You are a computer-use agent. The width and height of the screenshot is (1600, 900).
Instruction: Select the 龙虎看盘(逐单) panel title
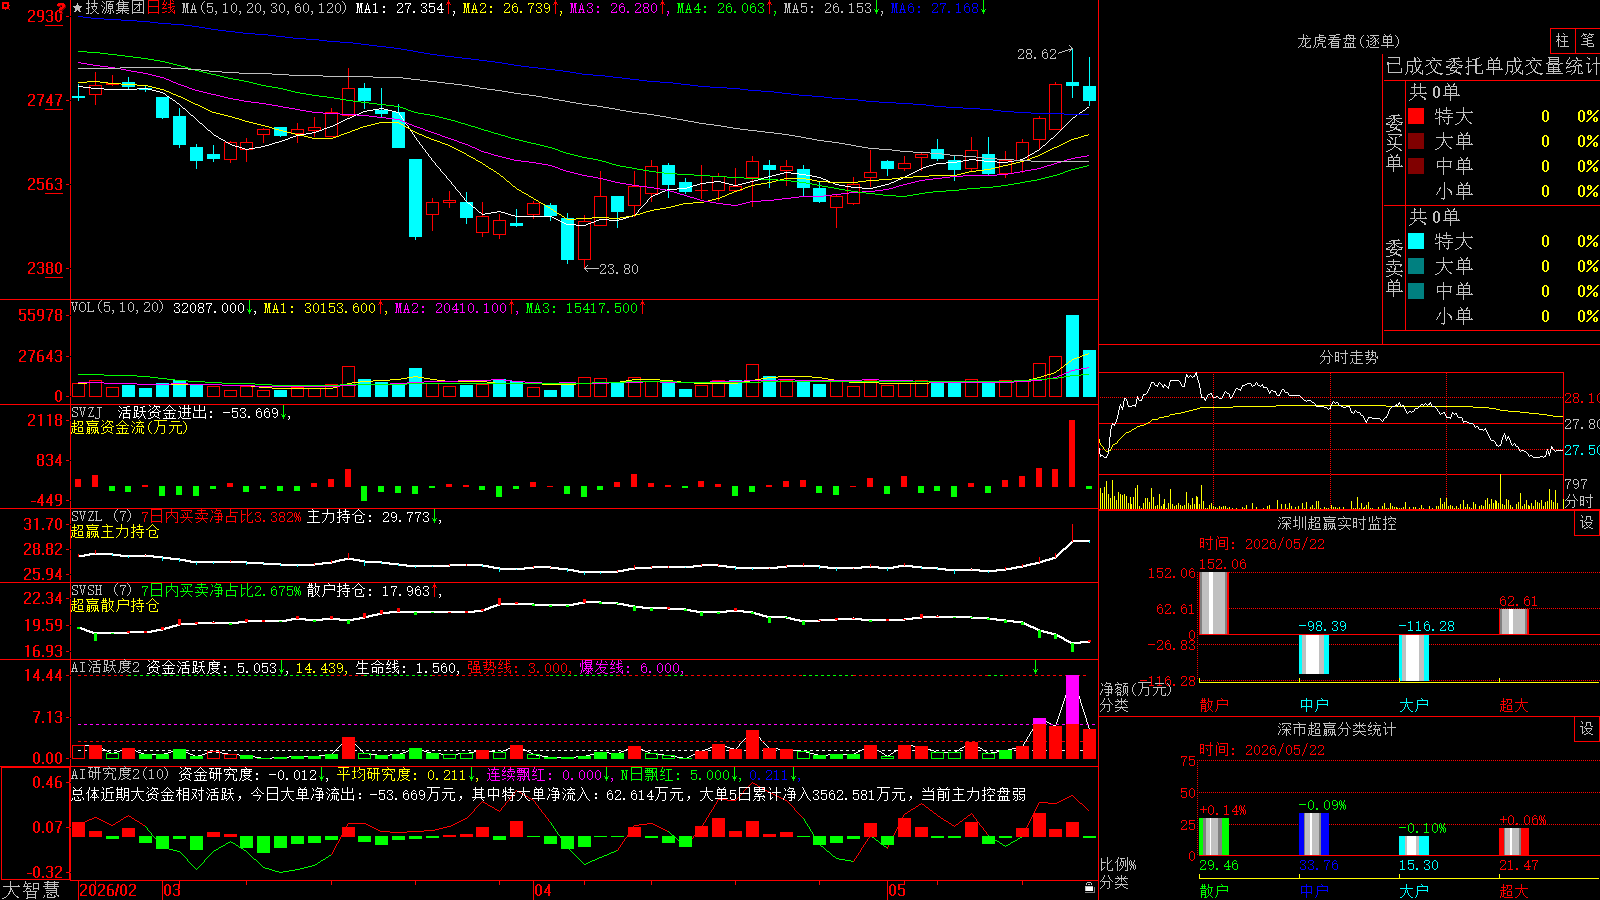(1349, 41)
